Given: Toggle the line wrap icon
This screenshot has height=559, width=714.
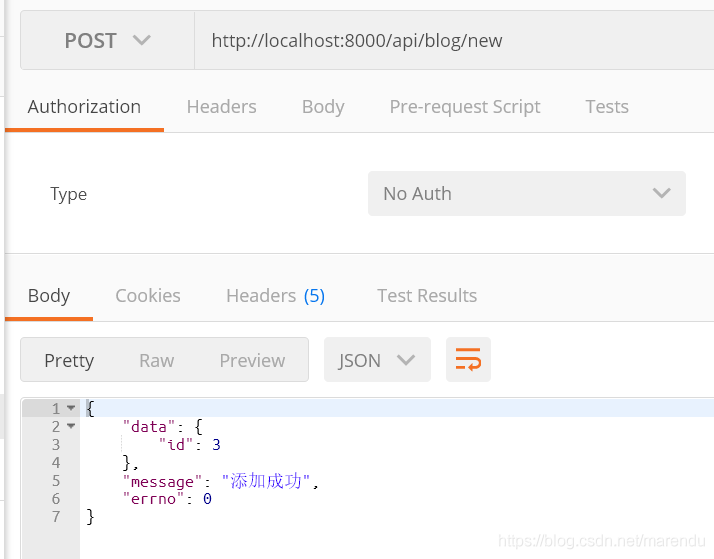Looking at the screenshot, I should pos(468,360).
